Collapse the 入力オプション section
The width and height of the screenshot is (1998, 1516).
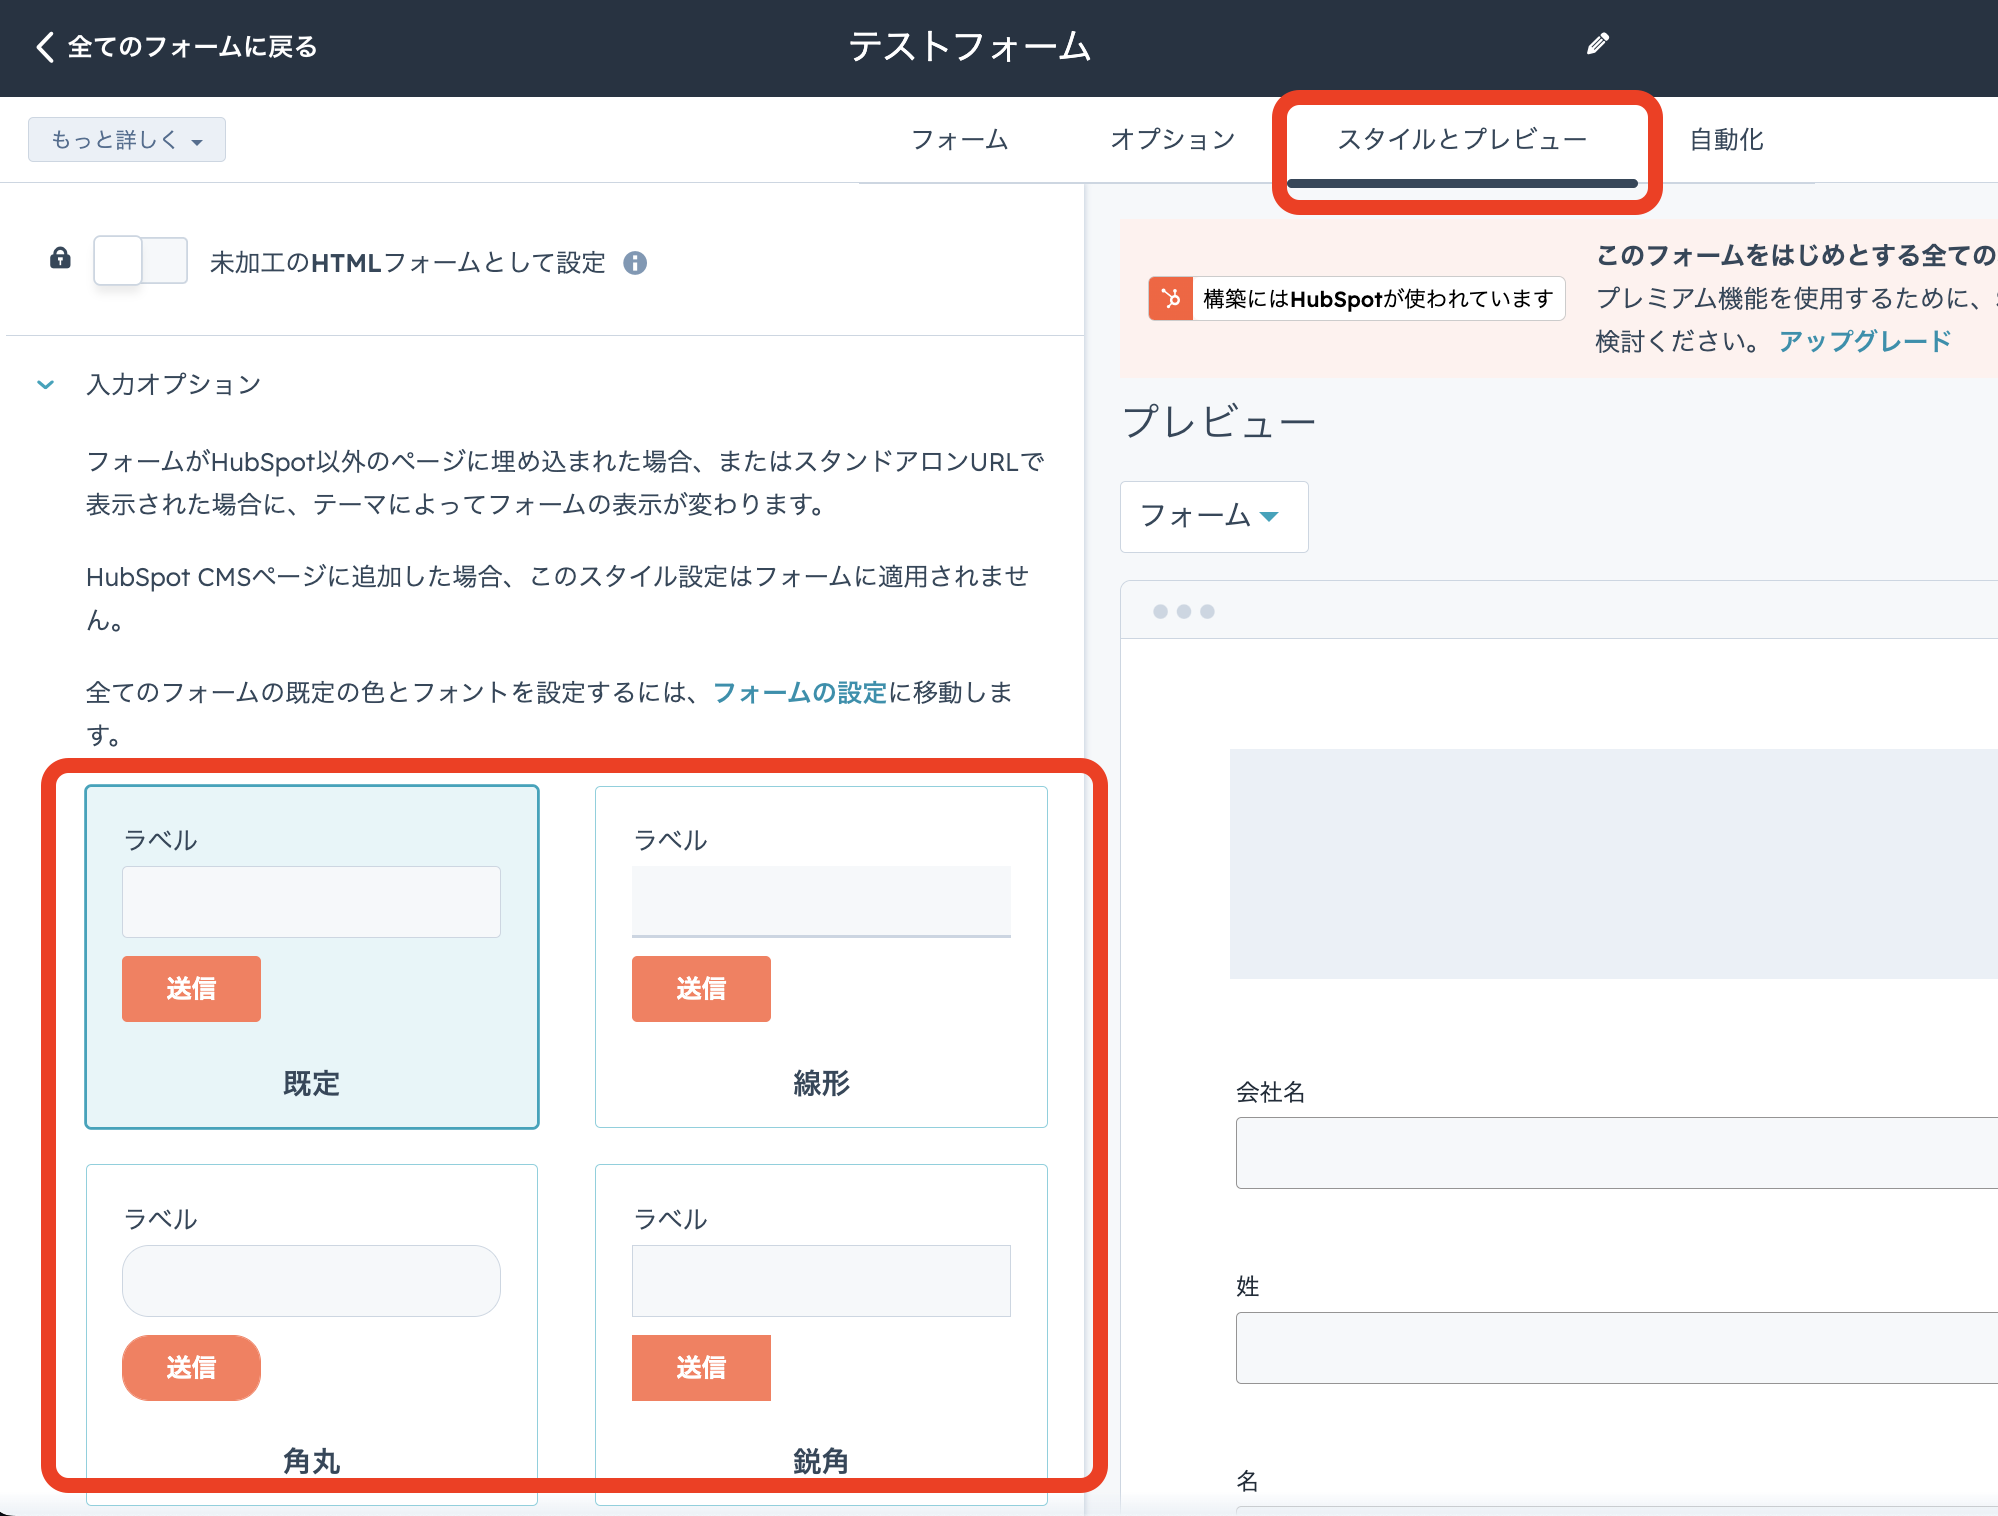(x=46, y=384)
